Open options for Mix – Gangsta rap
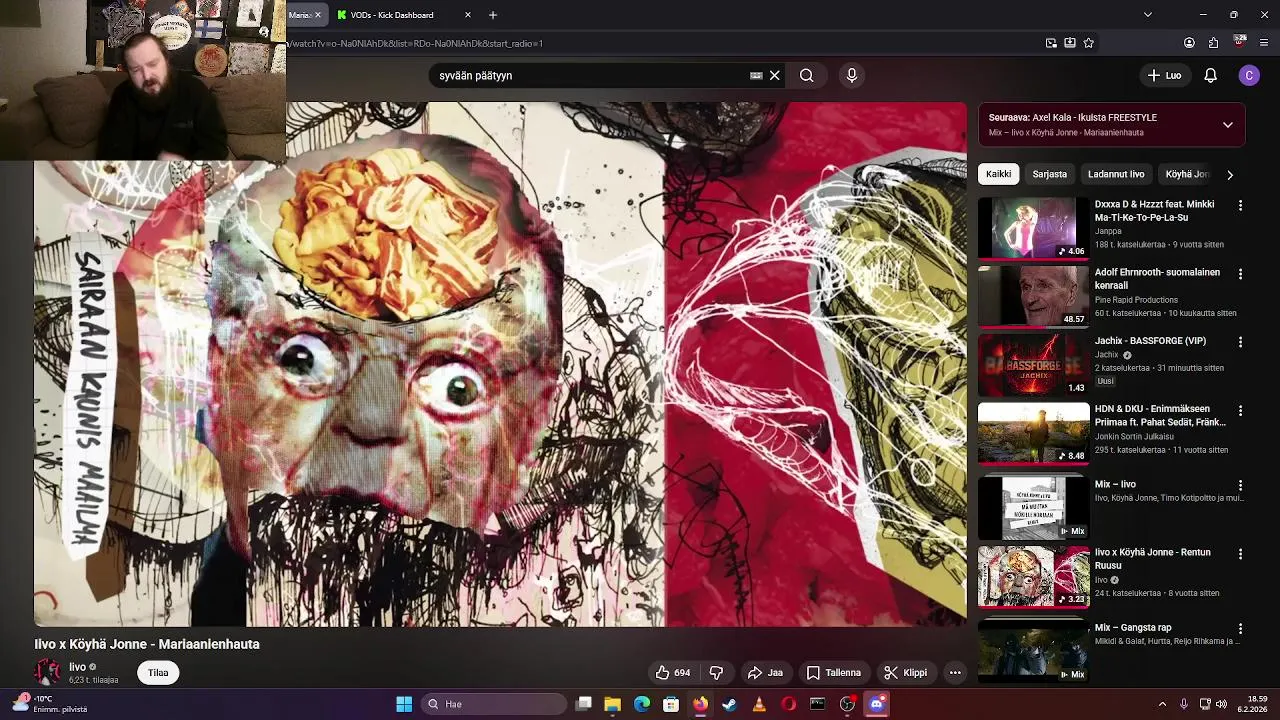 1240,628
